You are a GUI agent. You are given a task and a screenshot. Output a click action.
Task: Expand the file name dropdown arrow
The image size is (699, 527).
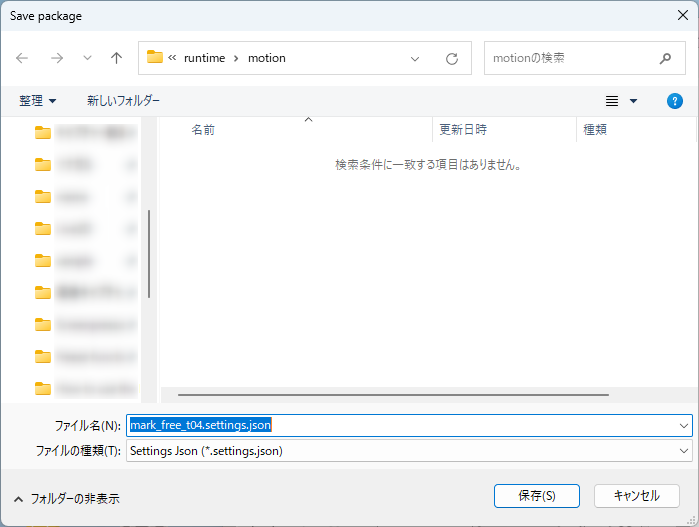click(683, 425)
